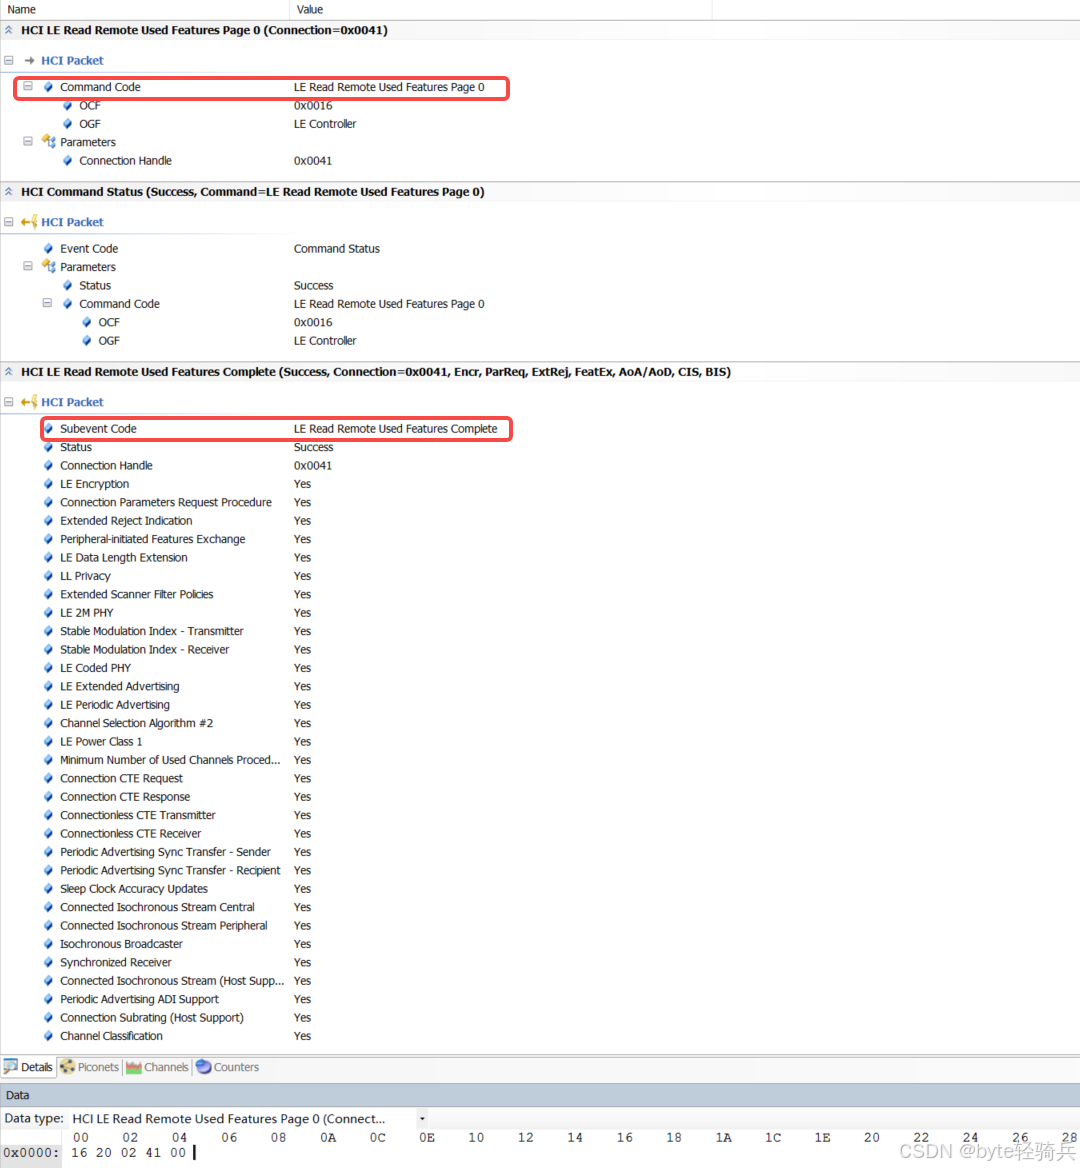Click the Parameters group icon in first packet
The width and height of the screenshot is (1080, 1168).
click(x=48, y=142)
